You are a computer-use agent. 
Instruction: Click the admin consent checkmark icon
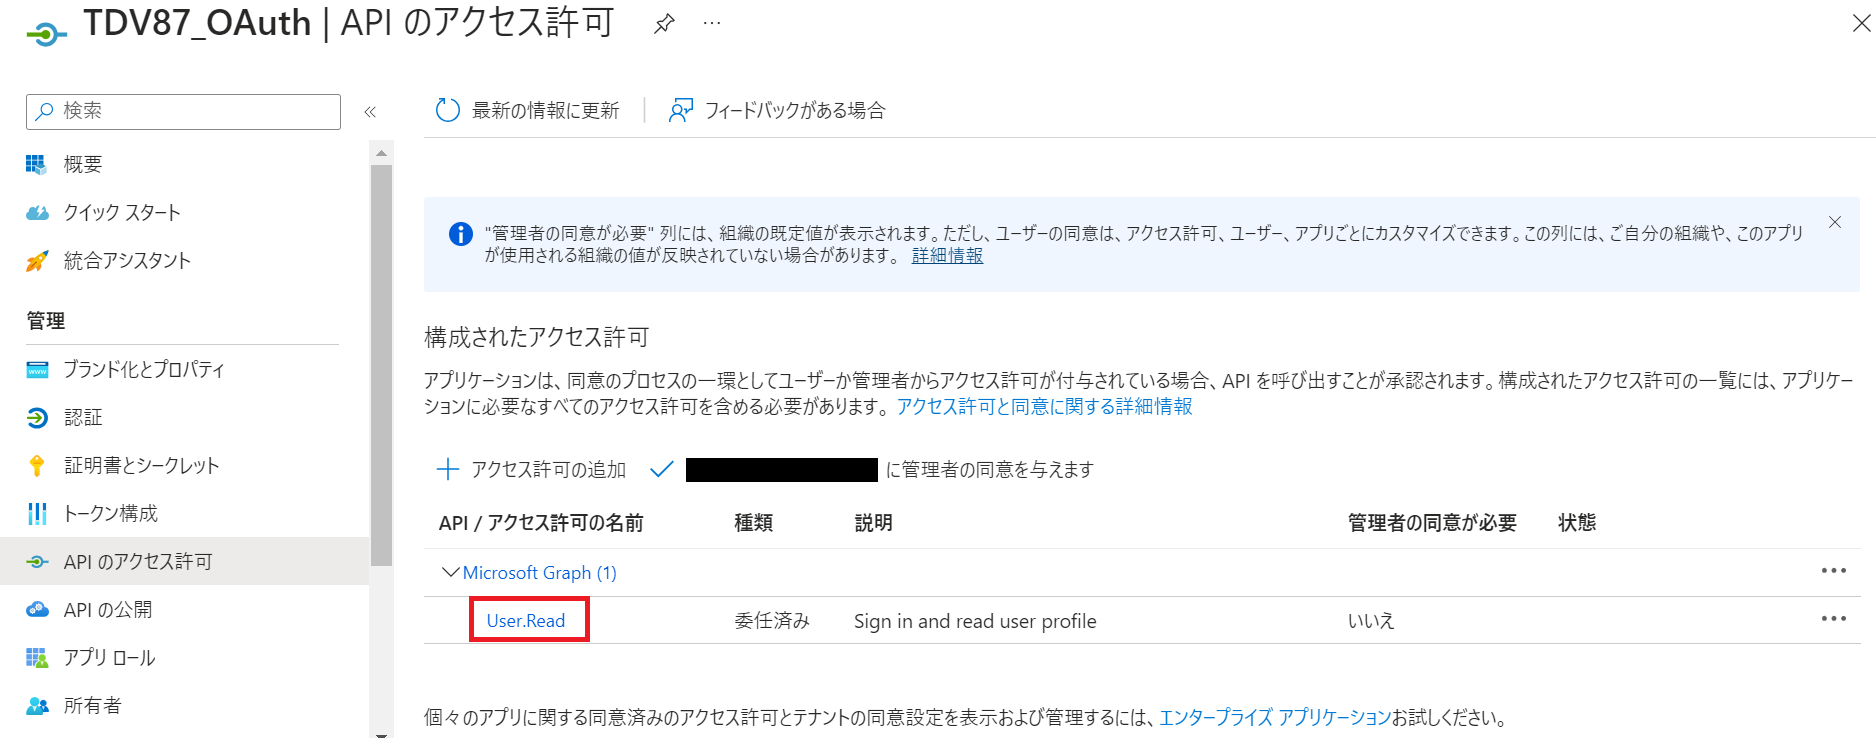coord(661,469)
